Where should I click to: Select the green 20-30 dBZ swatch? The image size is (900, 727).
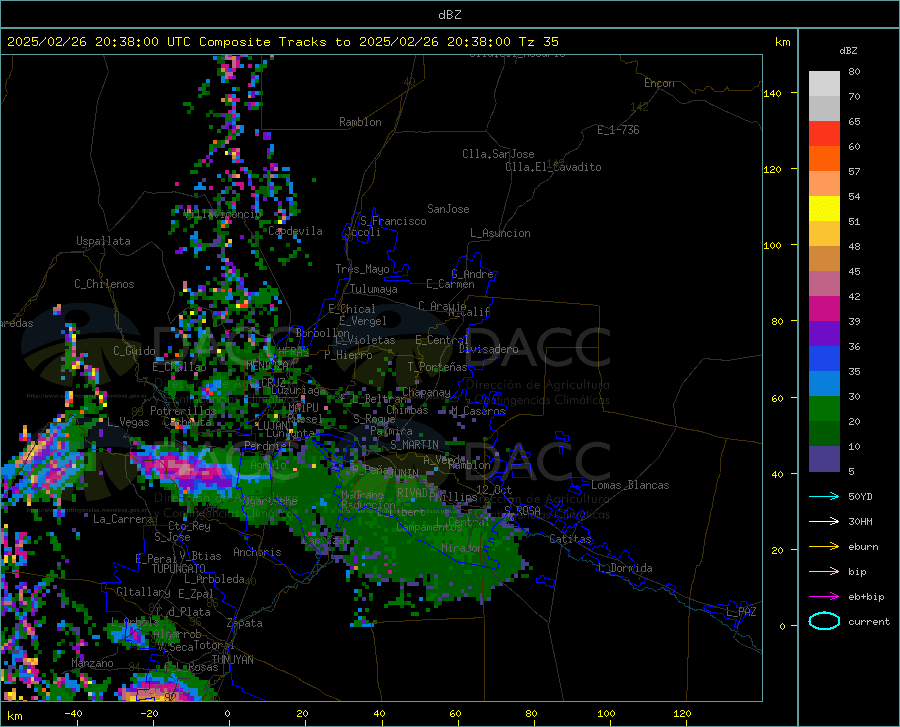(824, 409)
